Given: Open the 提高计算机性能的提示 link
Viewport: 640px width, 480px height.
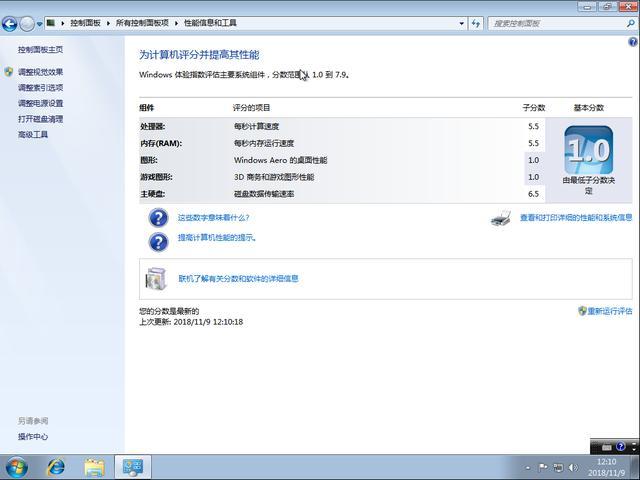Looking at the screenshot, I should (217, 238).
